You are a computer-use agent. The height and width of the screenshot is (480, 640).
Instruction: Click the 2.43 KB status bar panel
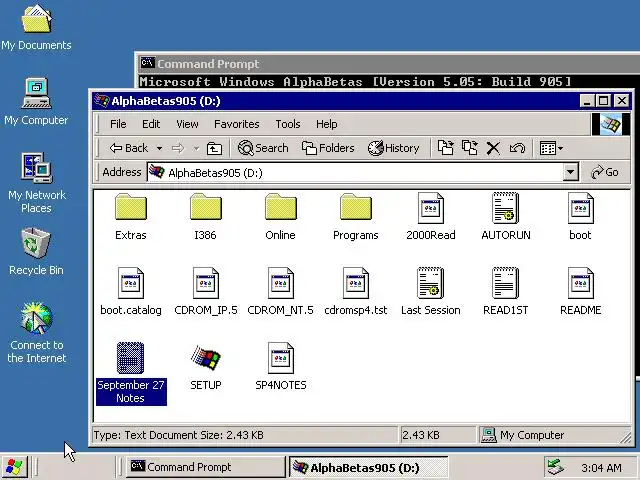click(x=438, y=435)
